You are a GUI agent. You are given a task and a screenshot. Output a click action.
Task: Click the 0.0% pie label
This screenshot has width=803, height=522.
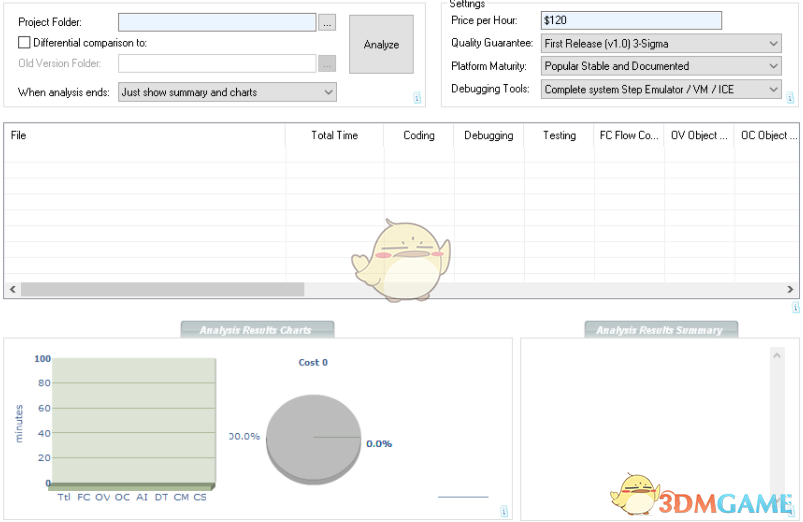(379, 444)
